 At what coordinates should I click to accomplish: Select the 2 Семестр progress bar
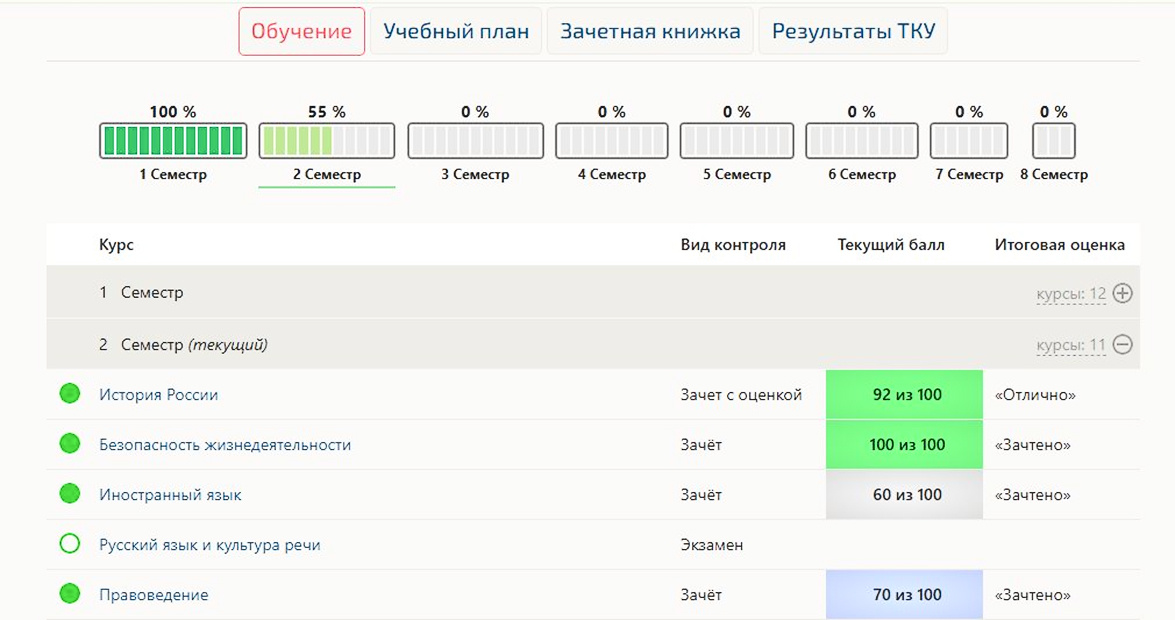(327, 141)
